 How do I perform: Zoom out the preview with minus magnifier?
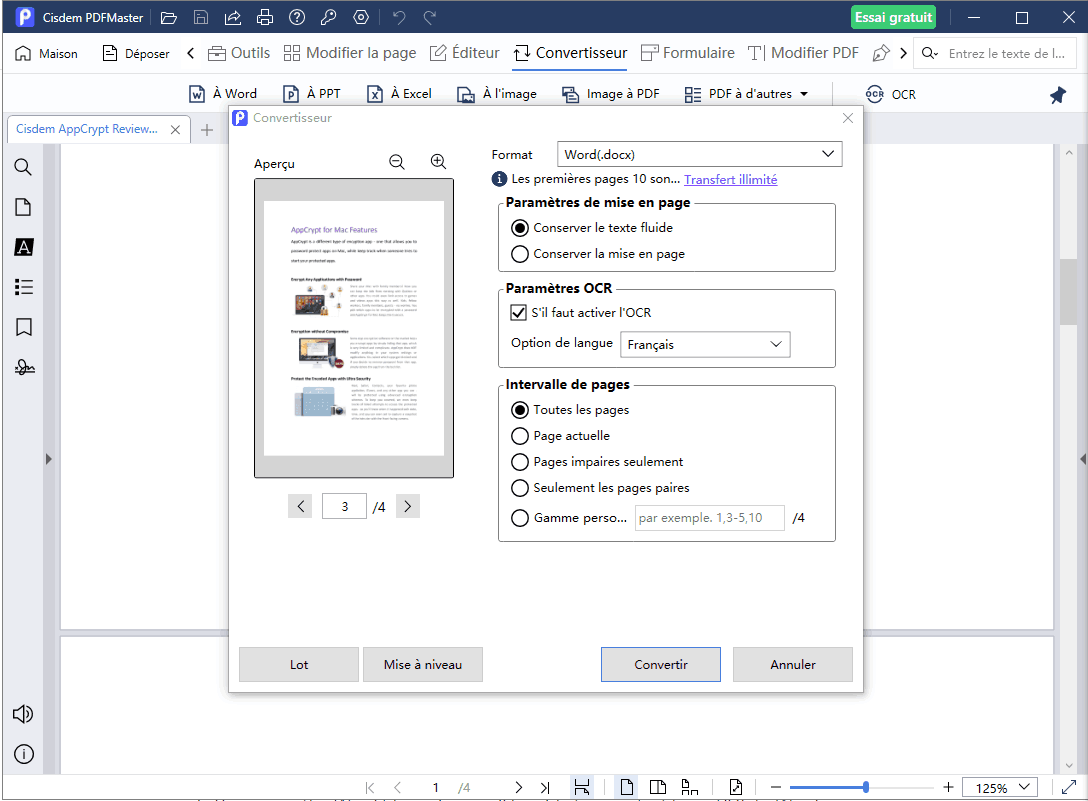397,162
